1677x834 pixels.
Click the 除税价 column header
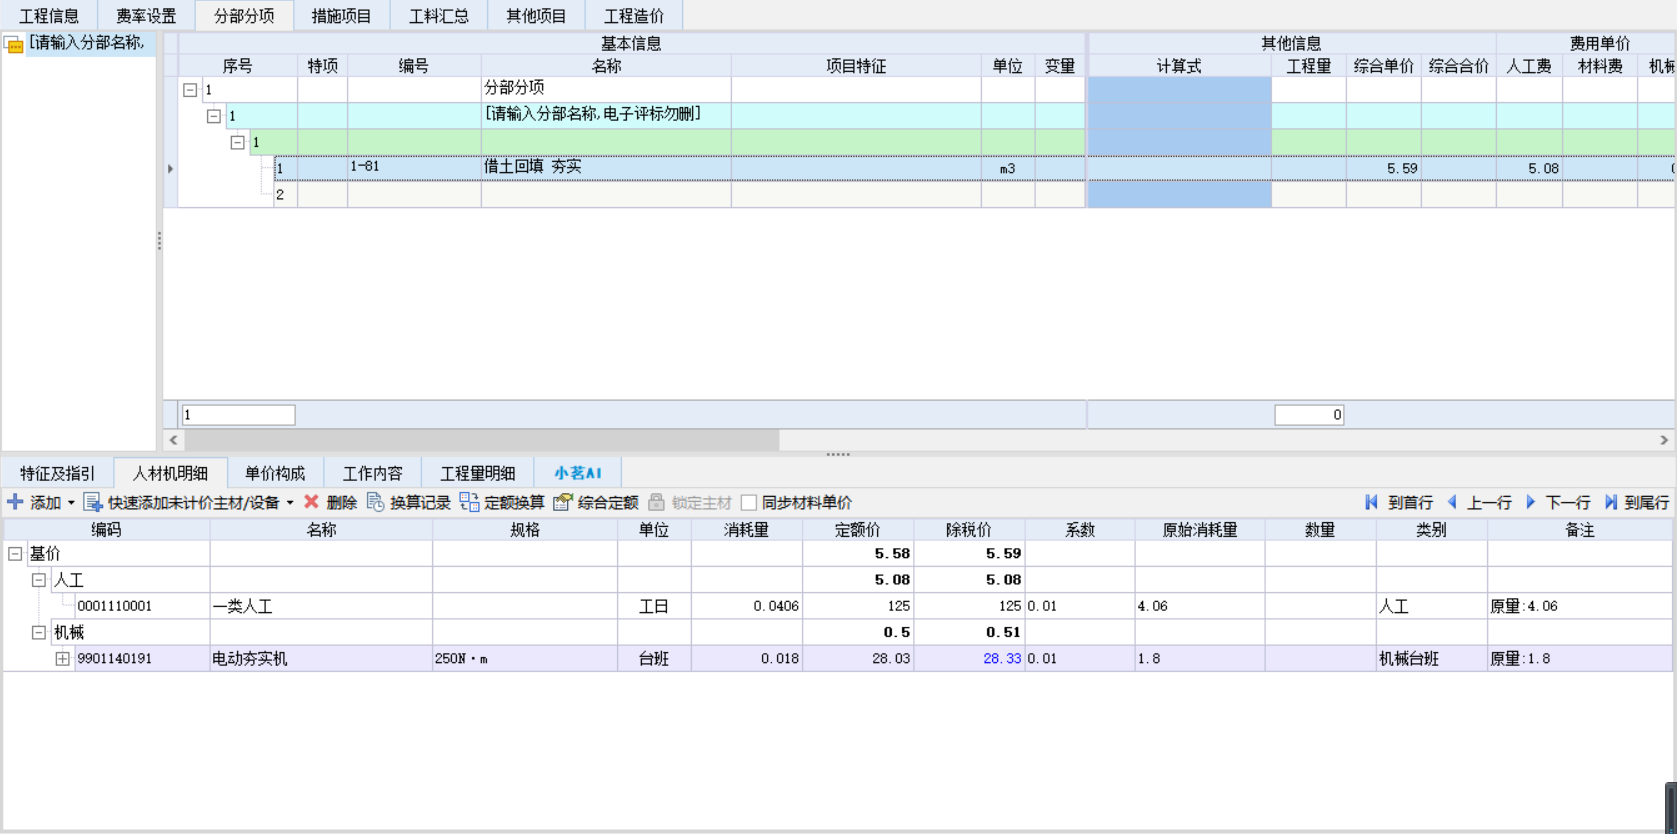(x=969, y=530)
